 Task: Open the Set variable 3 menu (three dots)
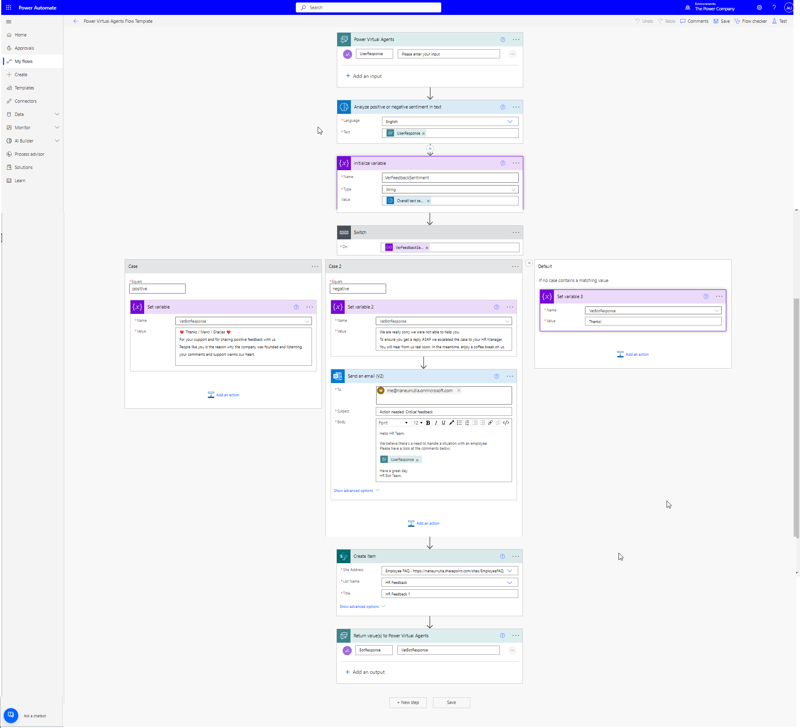[719, 296]
